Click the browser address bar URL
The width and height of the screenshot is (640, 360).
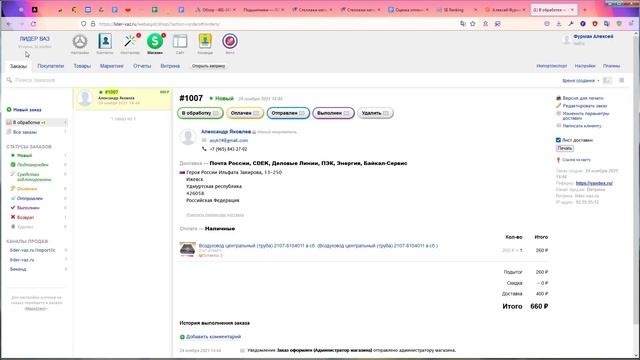[160, 24]
